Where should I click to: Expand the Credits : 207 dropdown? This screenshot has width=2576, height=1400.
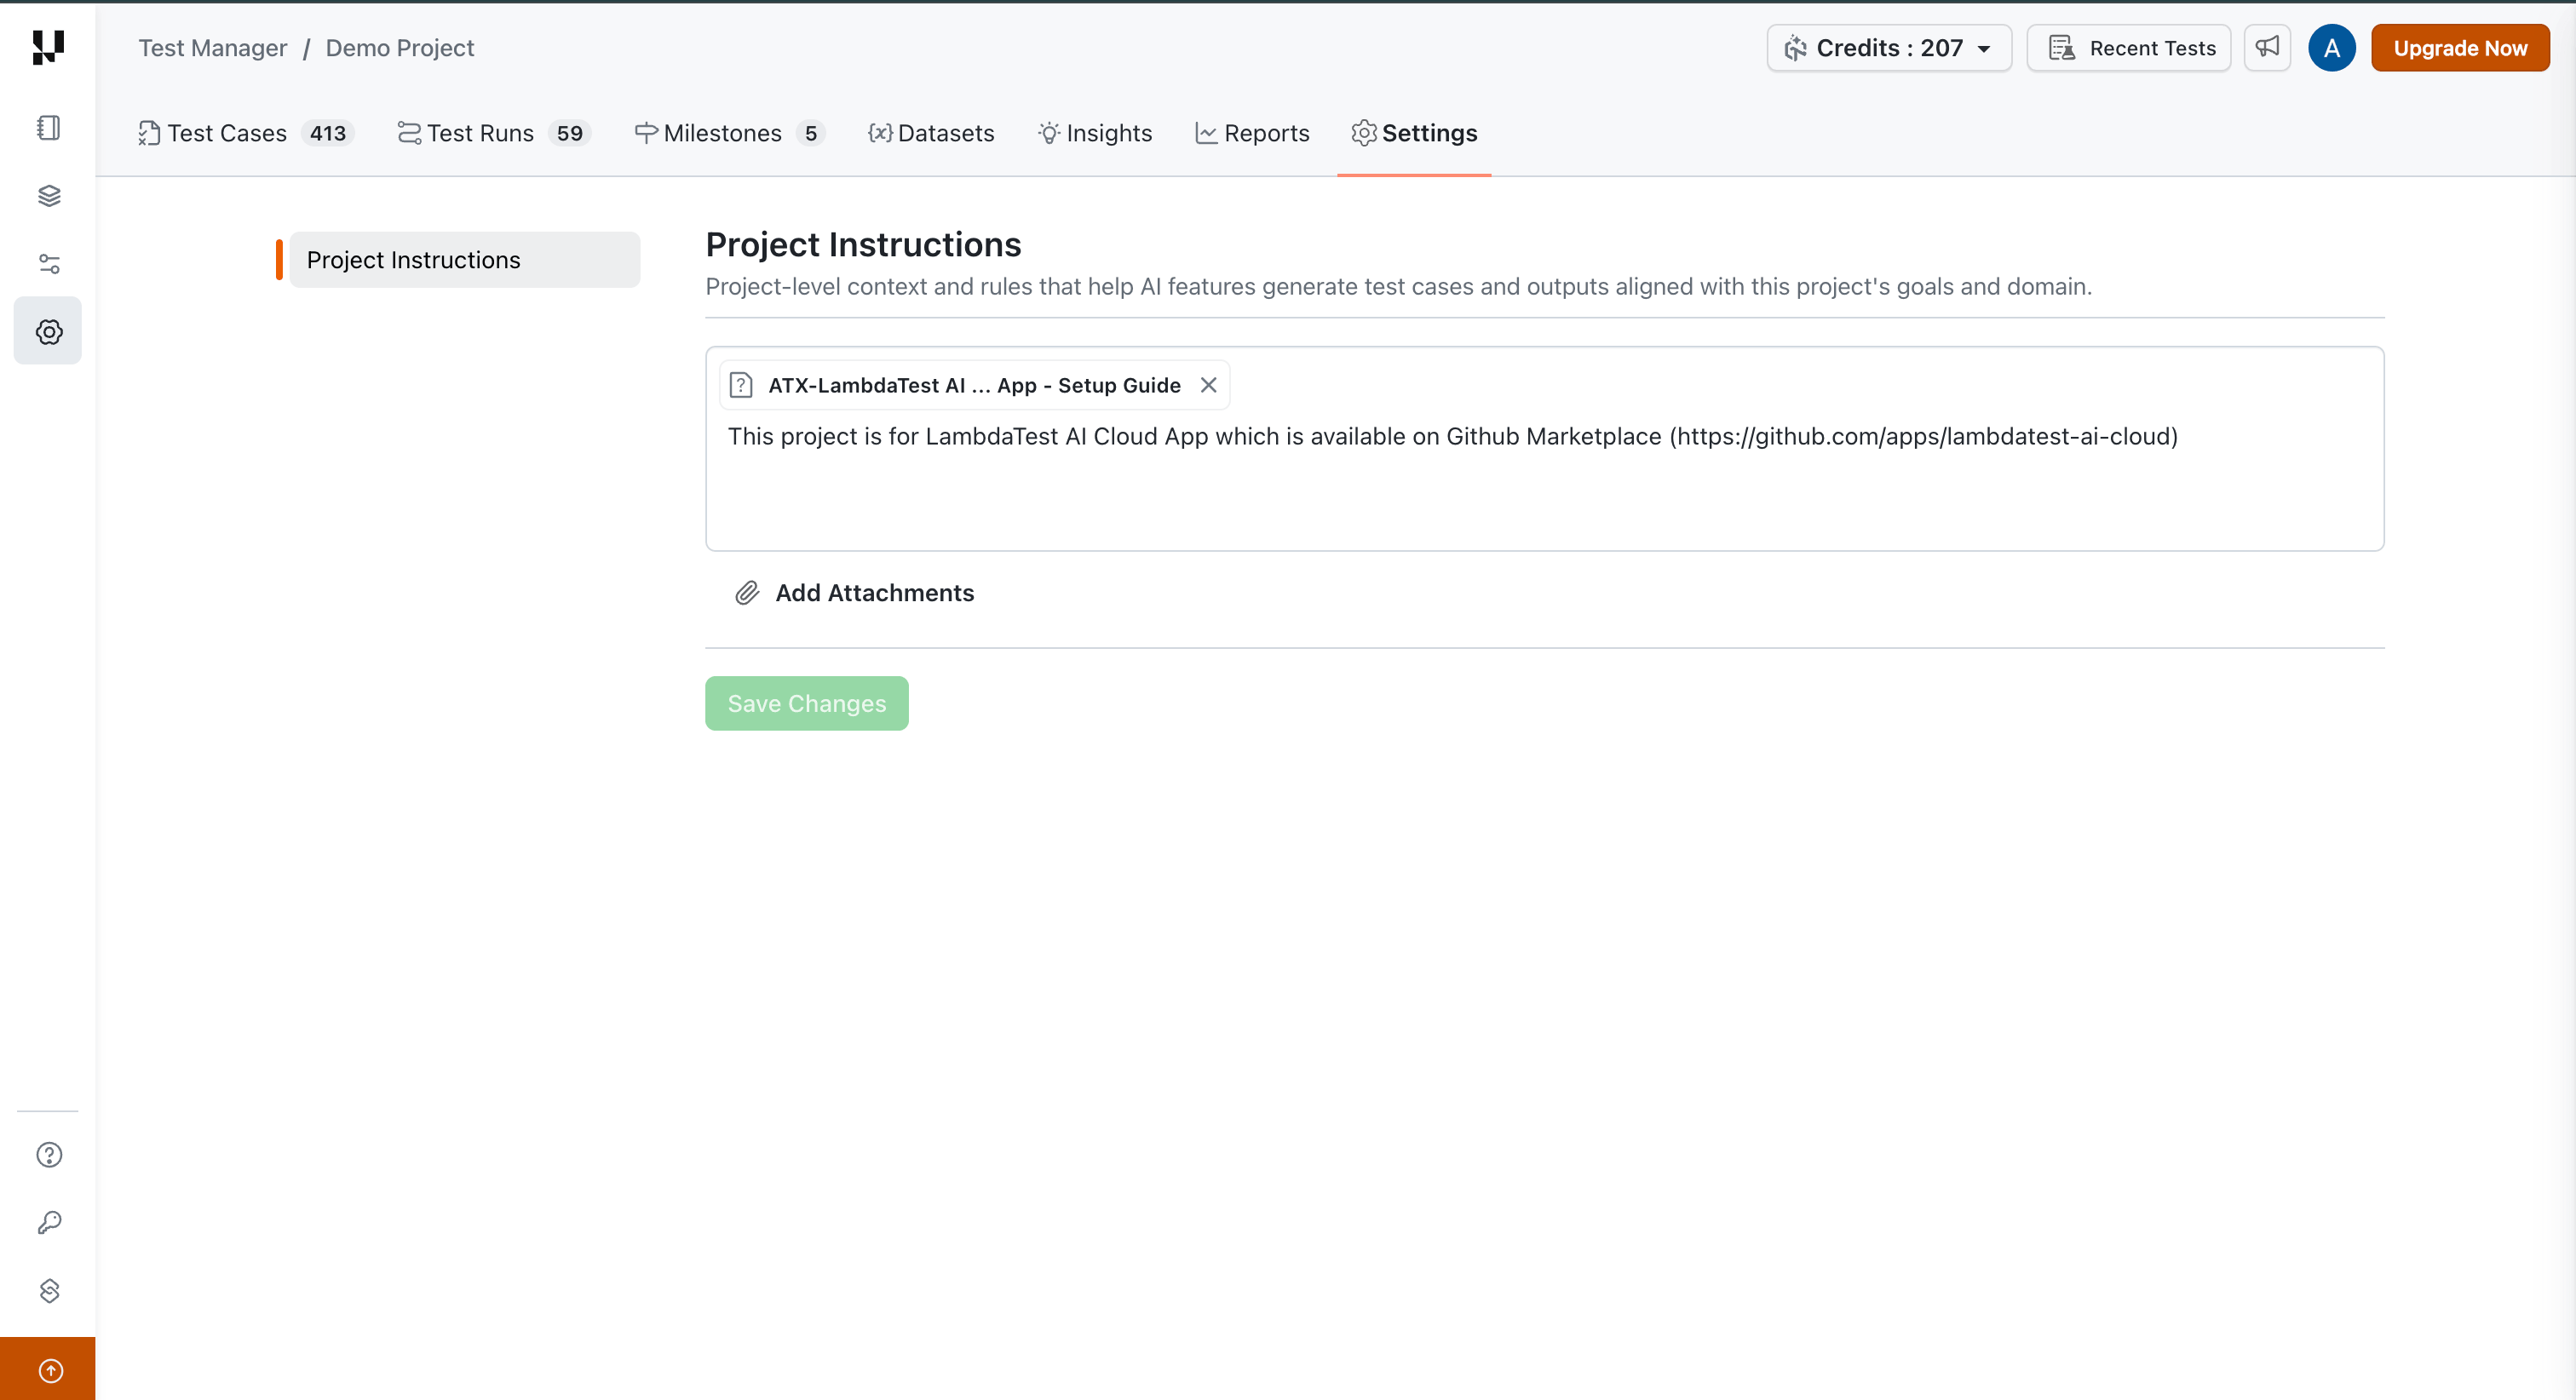[1888, 47]
